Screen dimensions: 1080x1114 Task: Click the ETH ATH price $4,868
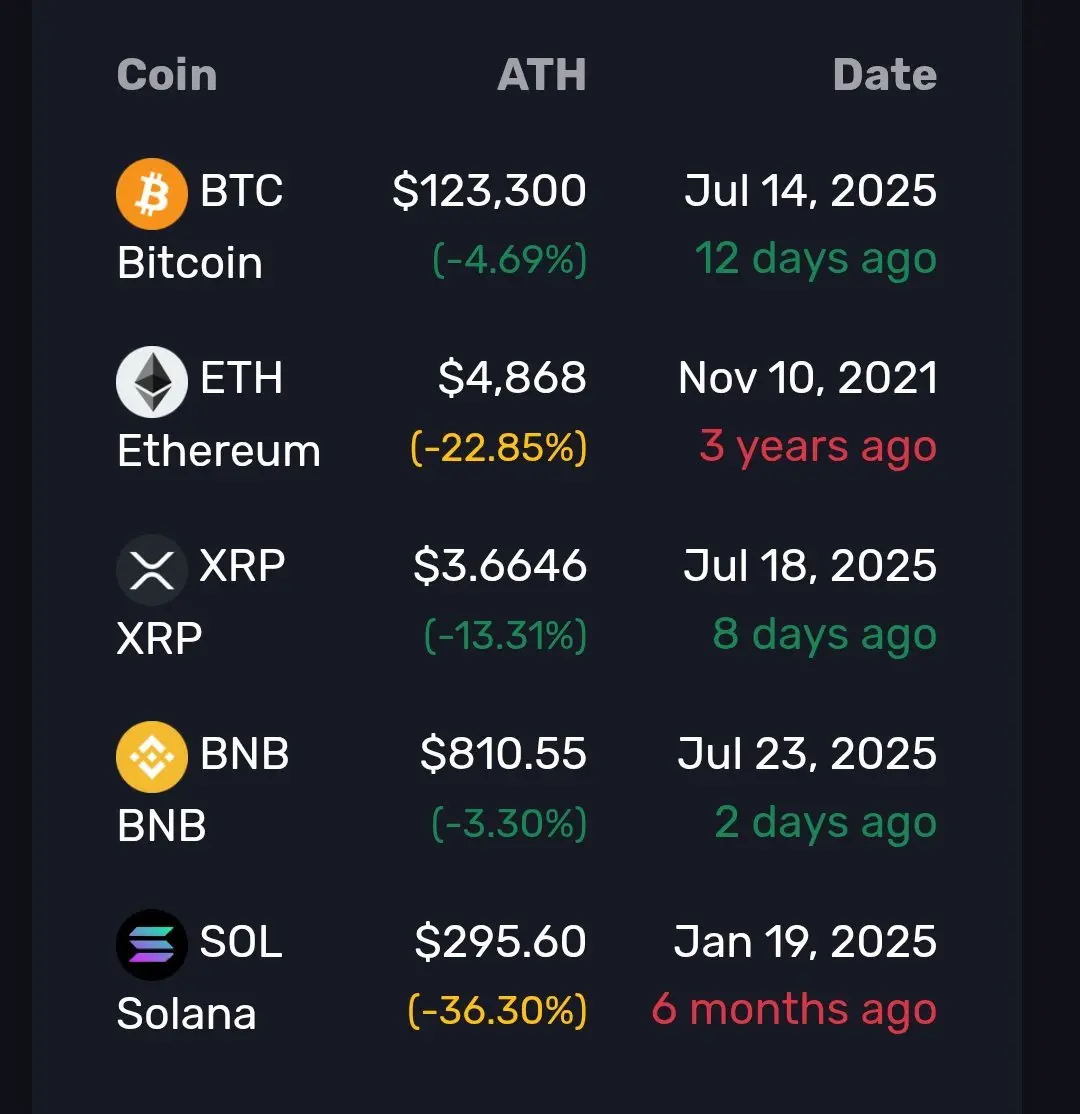pos(512,377)
